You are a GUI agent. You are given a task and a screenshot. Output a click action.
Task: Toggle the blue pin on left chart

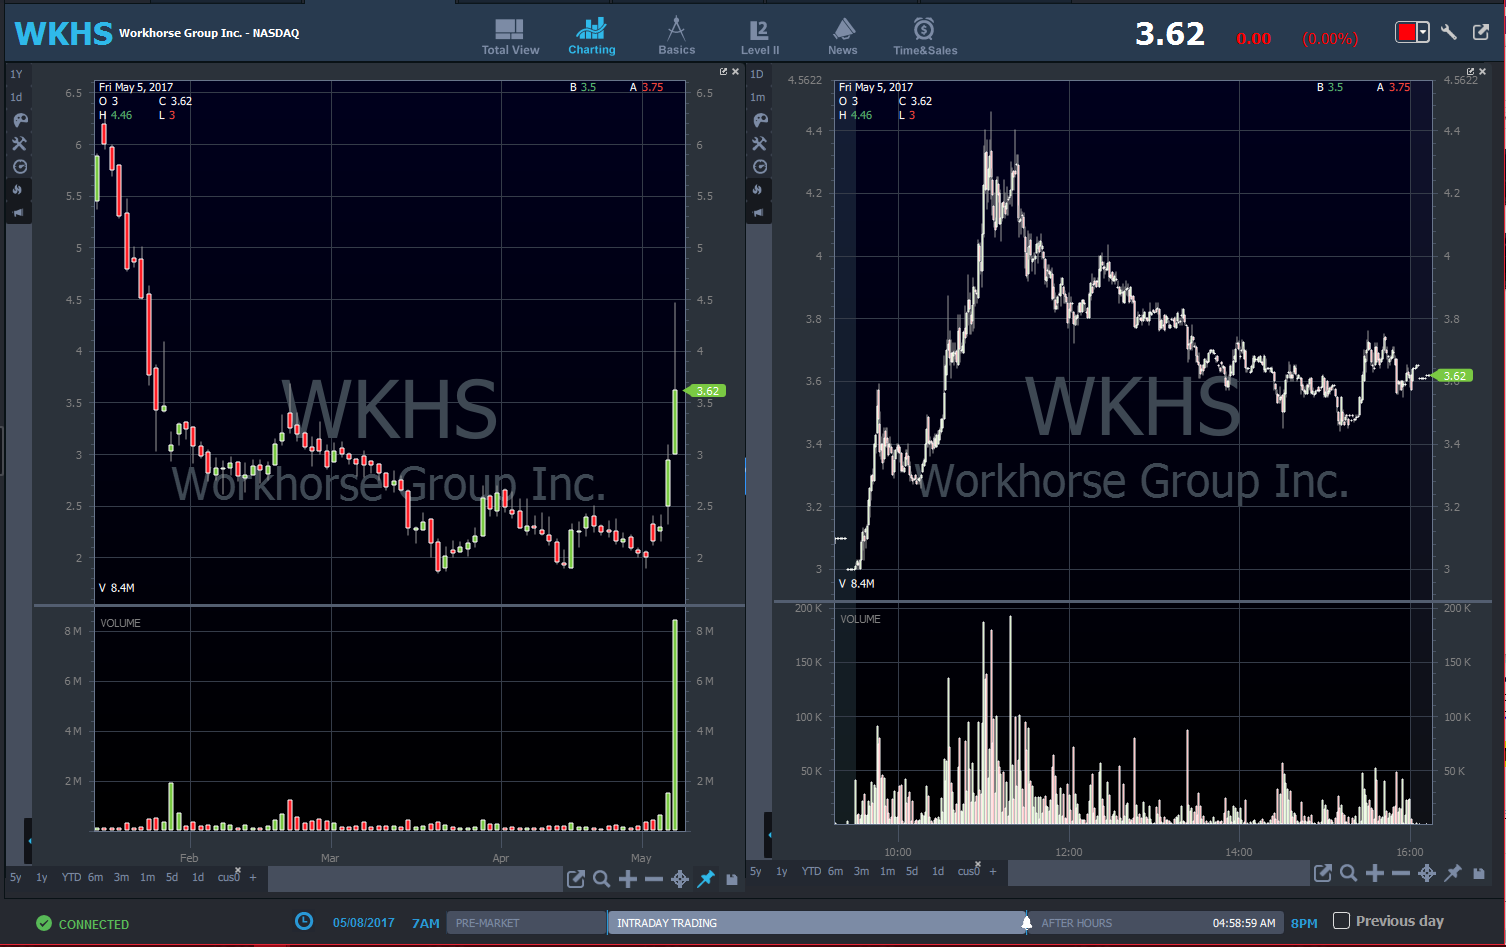[706, 879]
